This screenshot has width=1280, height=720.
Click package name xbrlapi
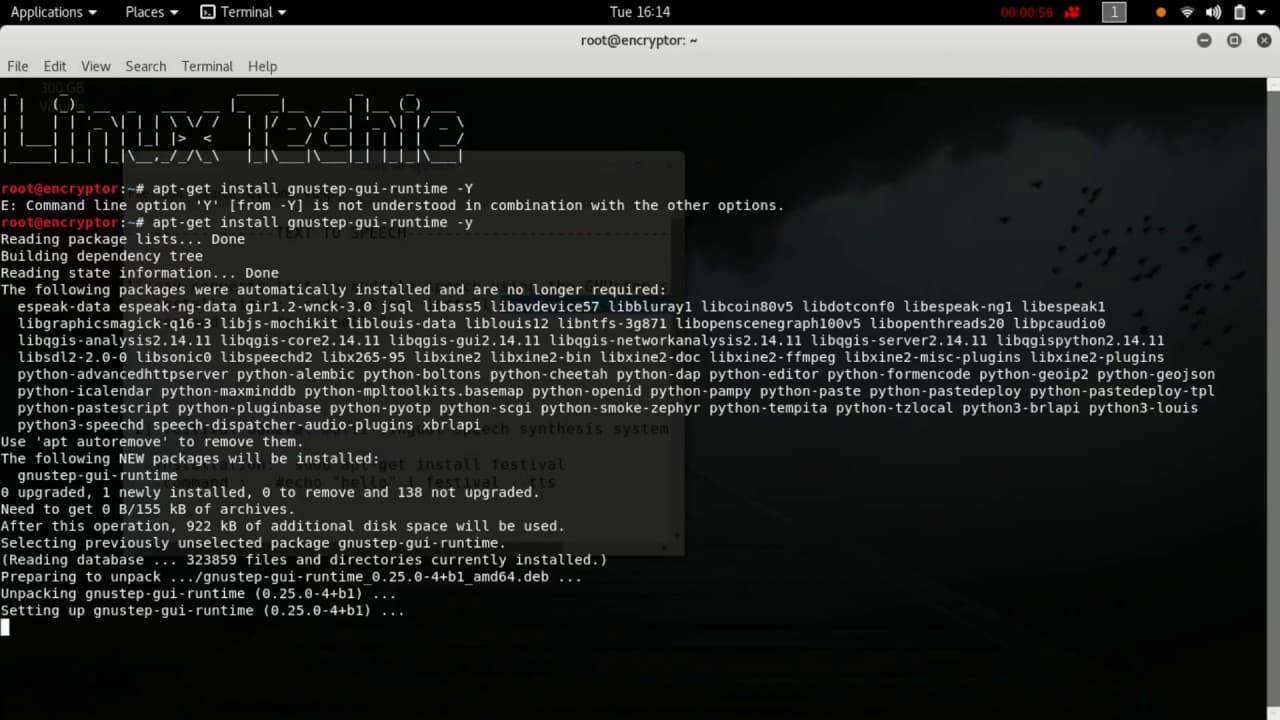point(452,426)
